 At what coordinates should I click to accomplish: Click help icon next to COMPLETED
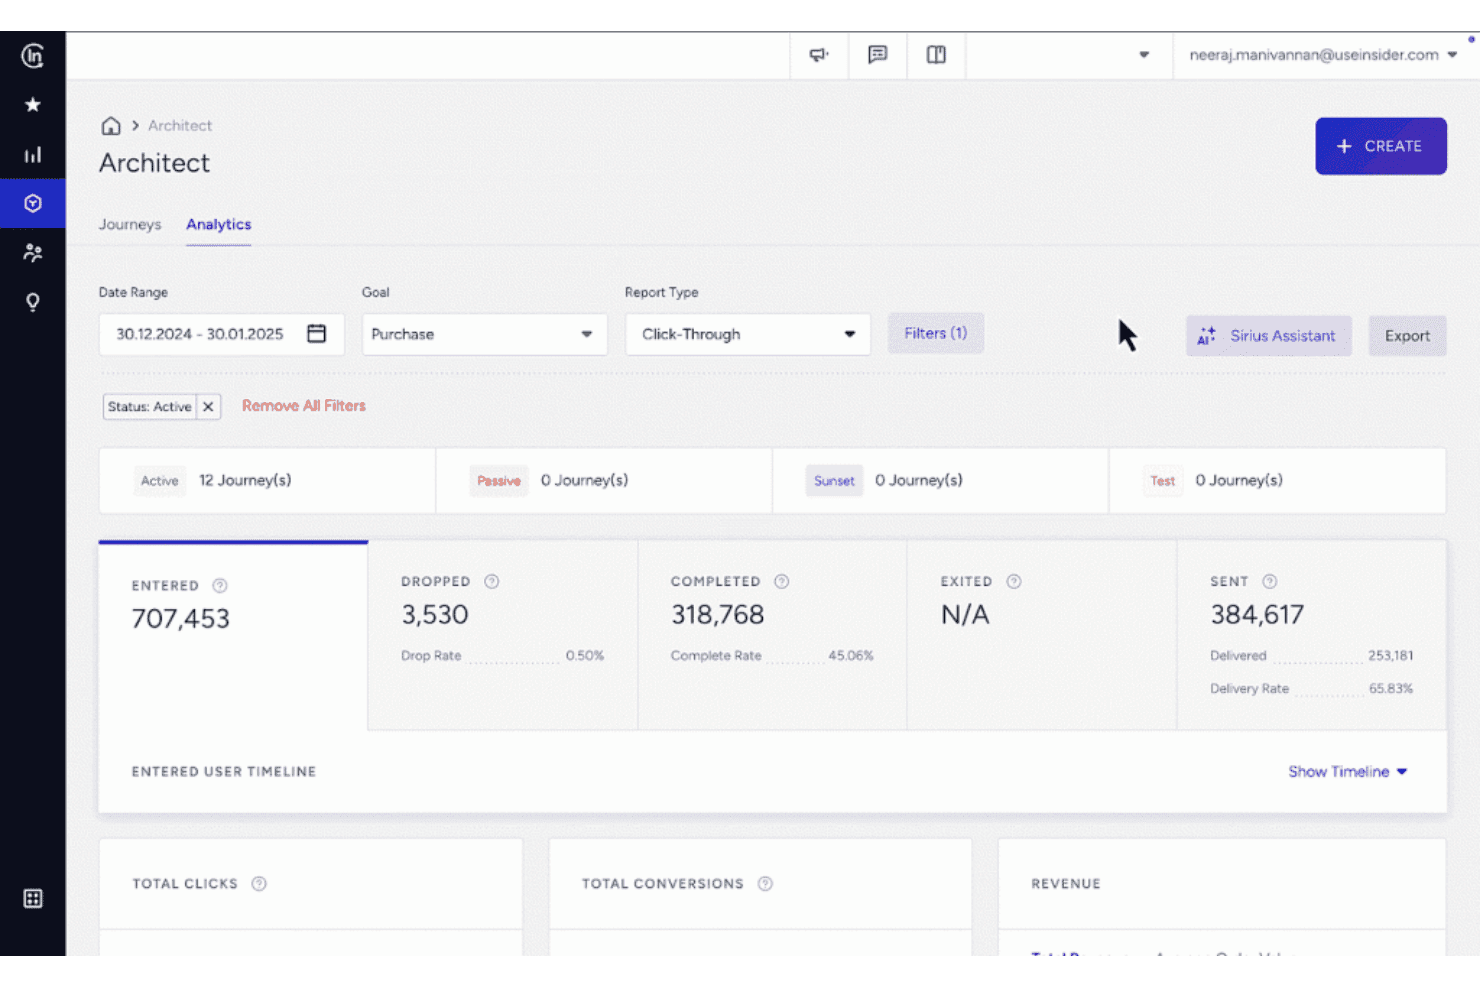pos(782,581)
